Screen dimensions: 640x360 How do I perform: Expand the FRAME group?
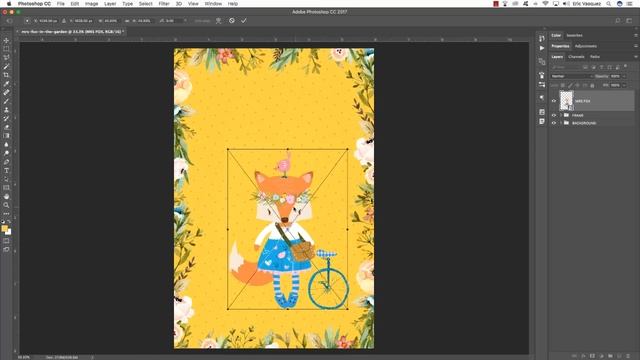pyautogui.click(x=561, y=115)
